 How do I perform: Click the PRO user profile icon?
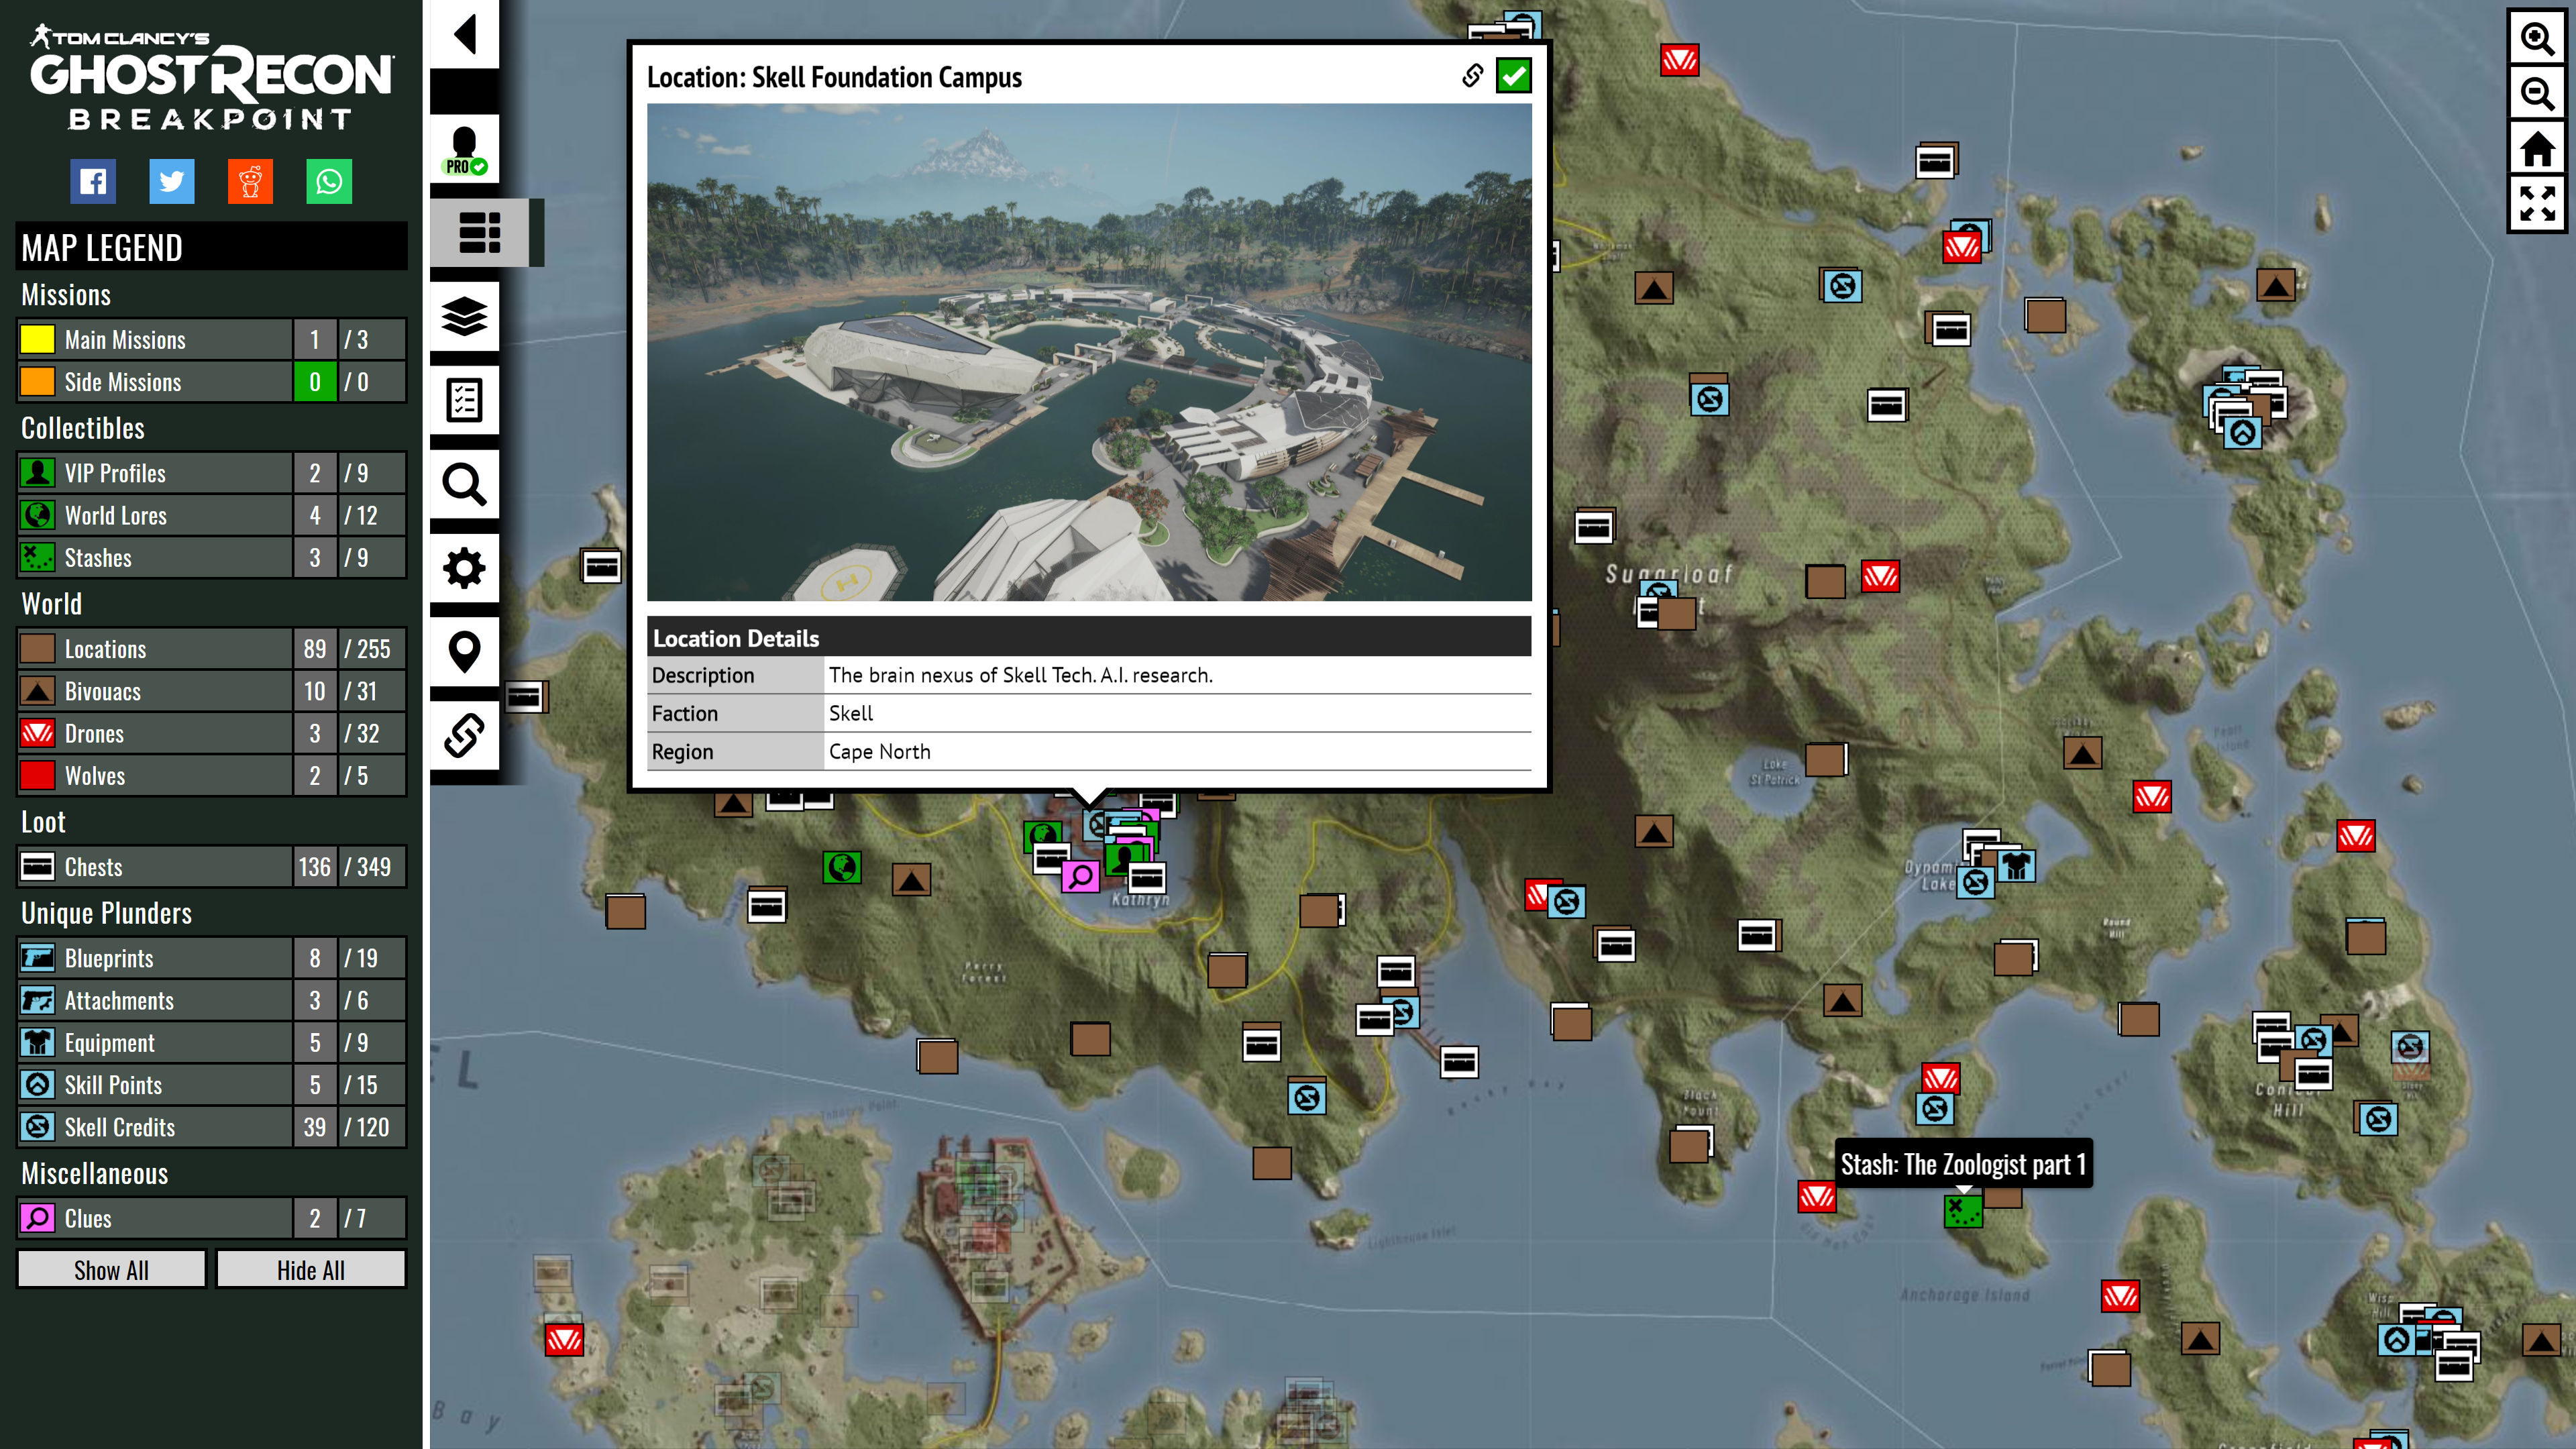point(464,148)
